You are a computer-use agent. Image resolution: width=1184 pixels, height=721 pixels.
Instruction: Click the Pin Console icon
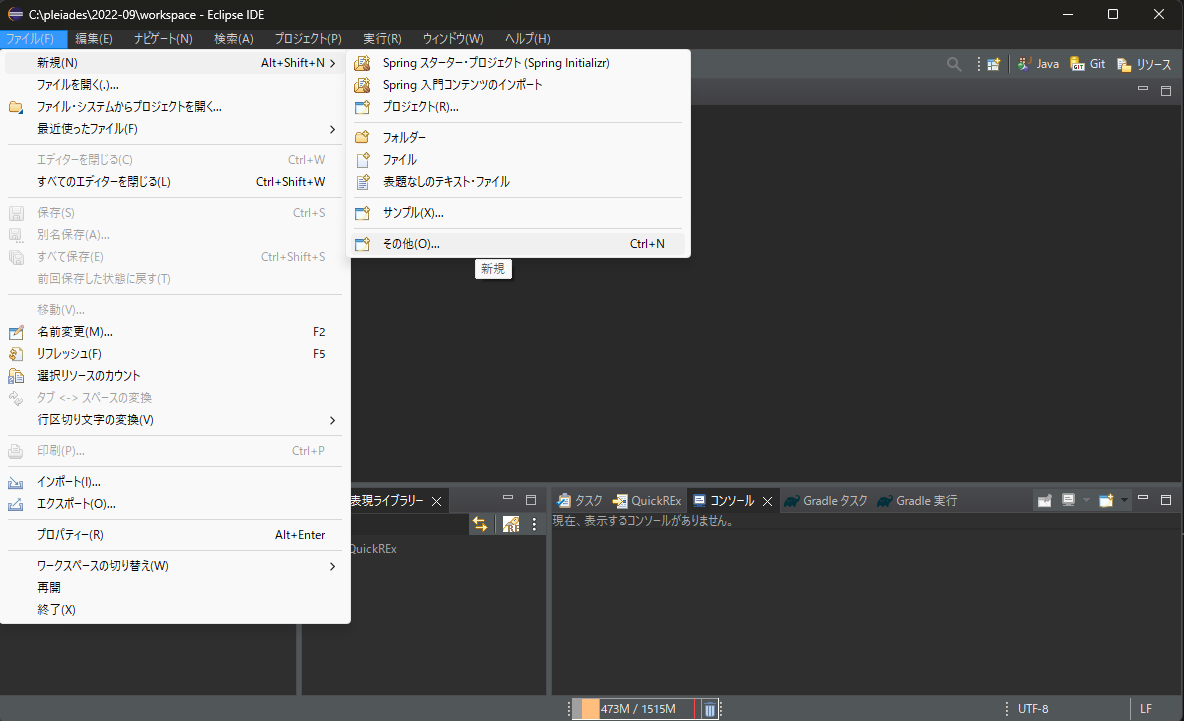pos(1045,501)
